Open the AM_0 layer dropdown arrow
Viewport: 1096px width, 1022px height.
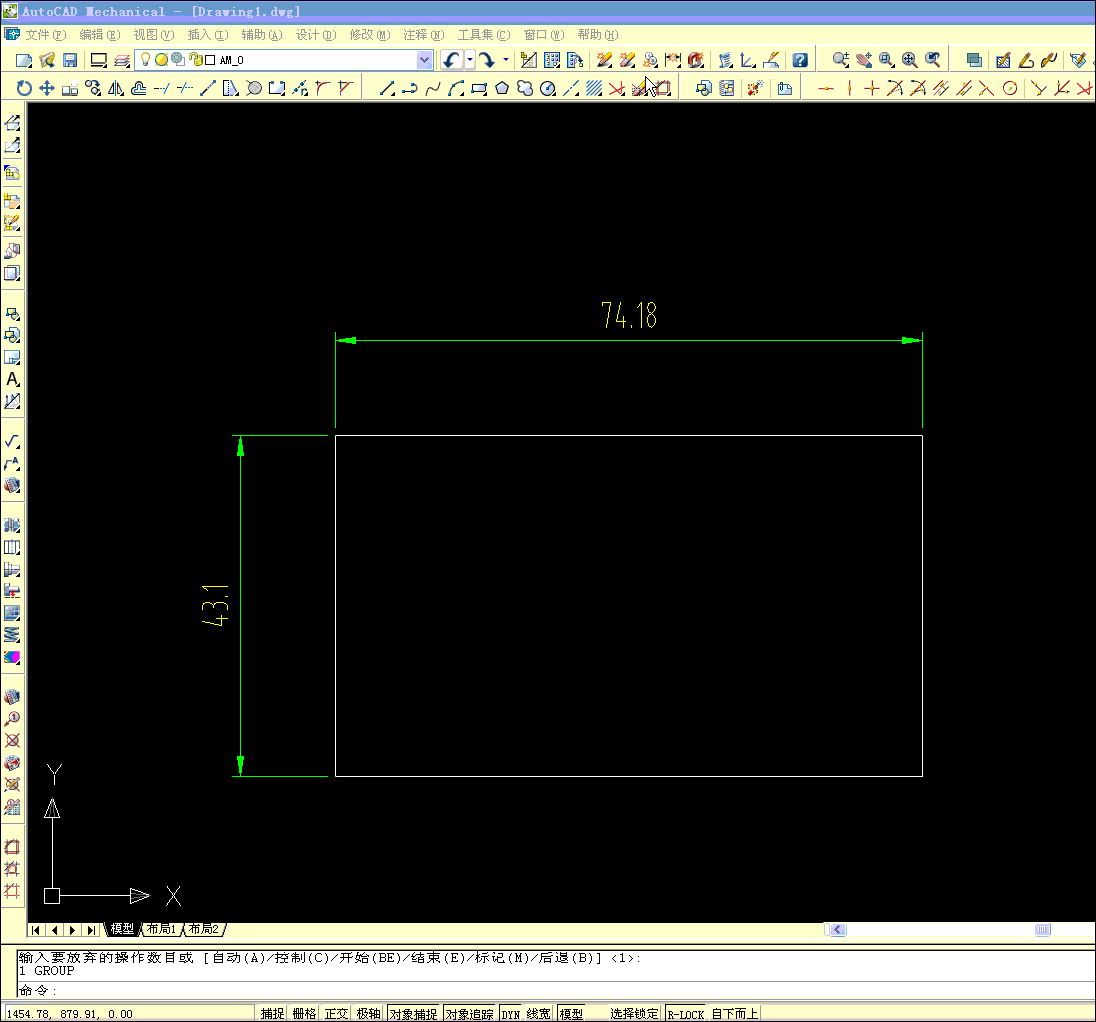[x=424, y=60]
